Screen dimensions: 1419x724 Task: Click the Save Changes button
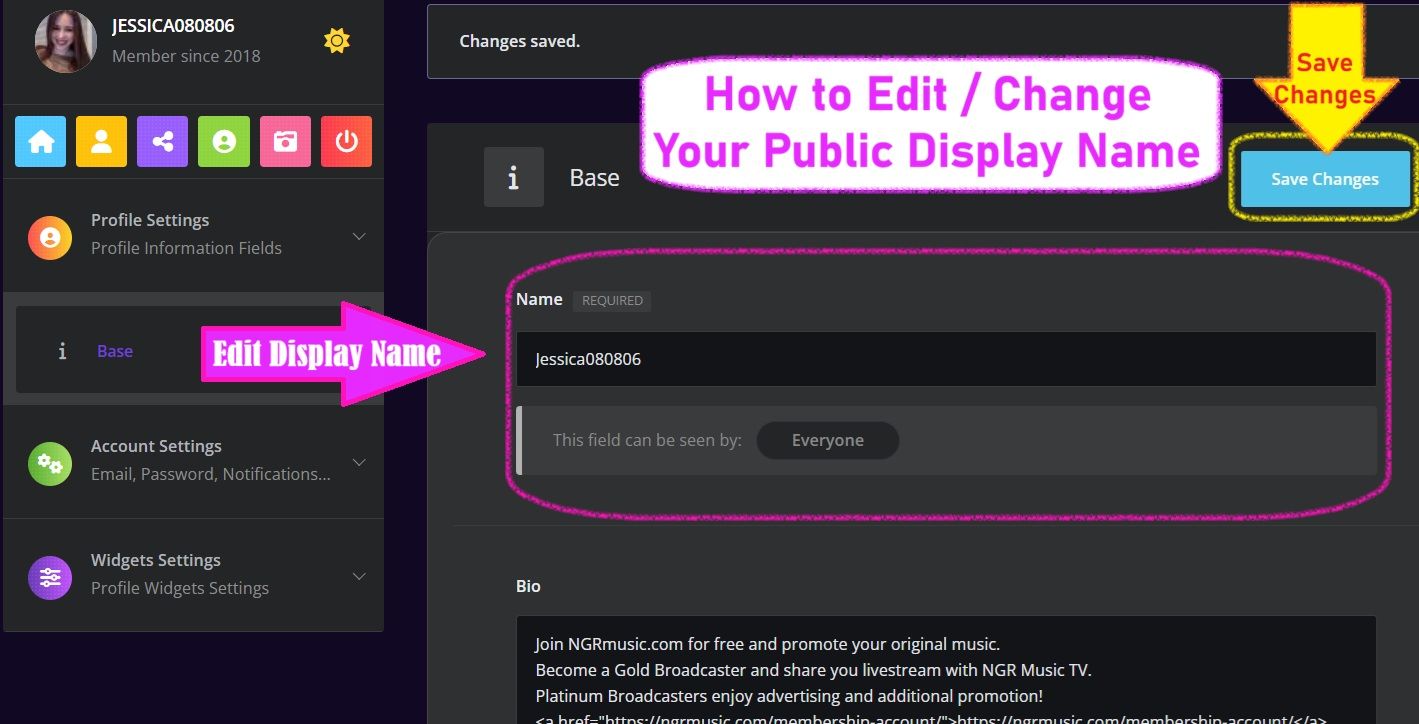(1324, 179)
